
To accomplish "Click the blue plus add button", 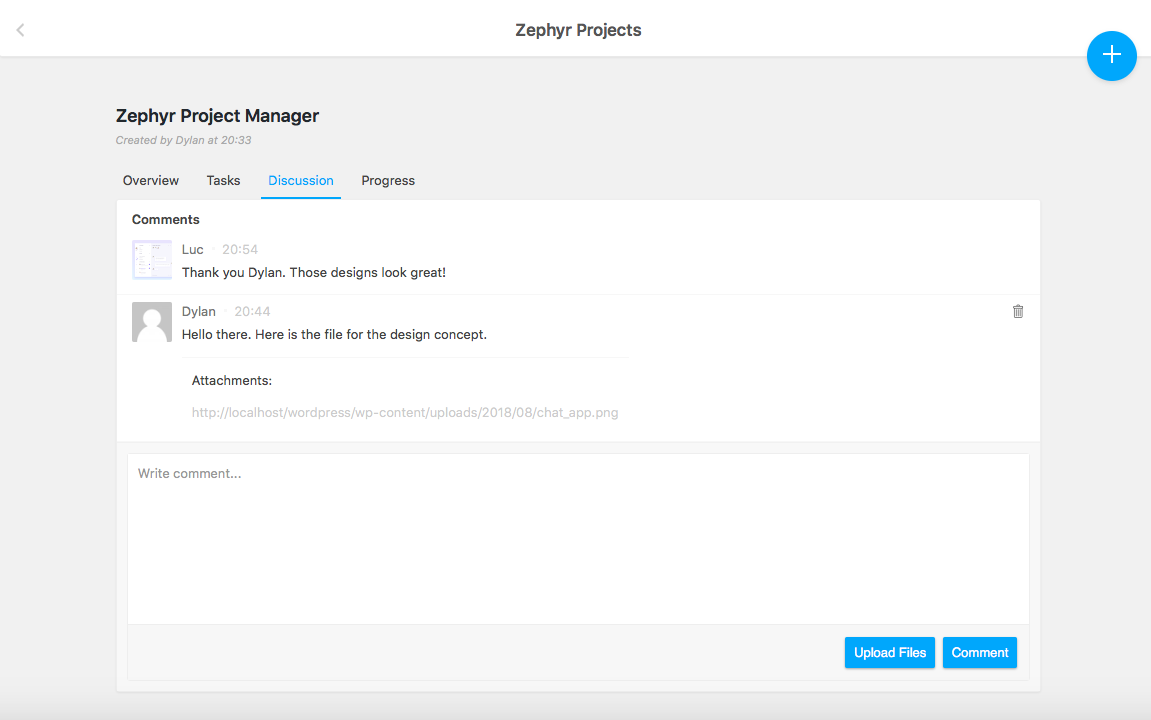I will 1111,56.
